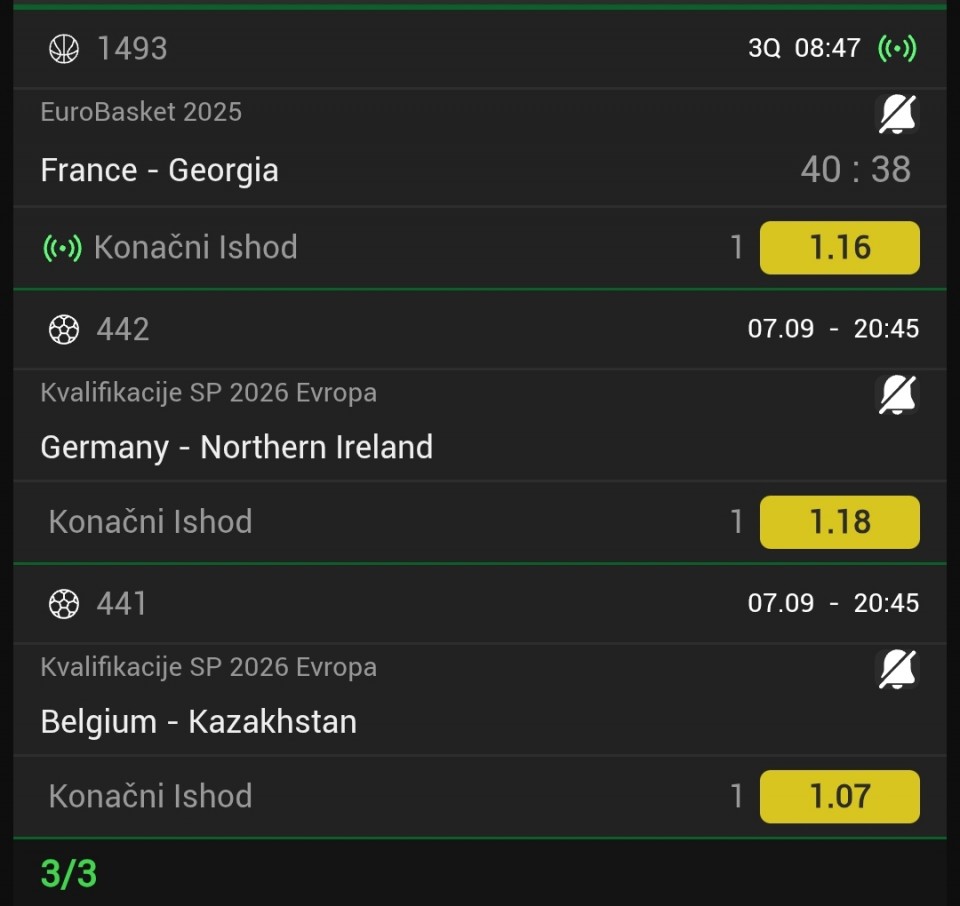Click the 3Q 08:47 game clock
This screenshot has height=906, width=960.
[x=804, y=48]
